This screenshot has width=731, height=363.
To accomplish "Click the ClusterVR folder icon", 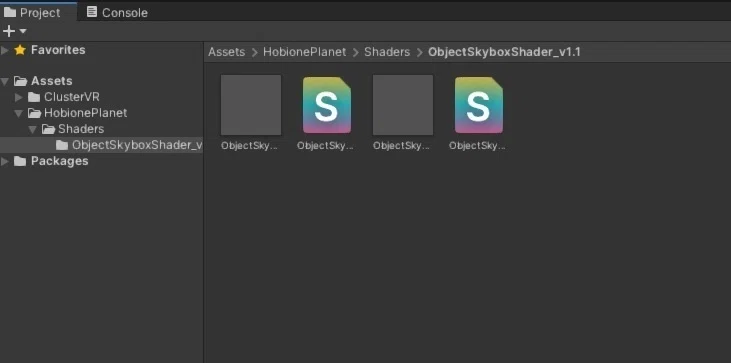I will pos(34,97).
